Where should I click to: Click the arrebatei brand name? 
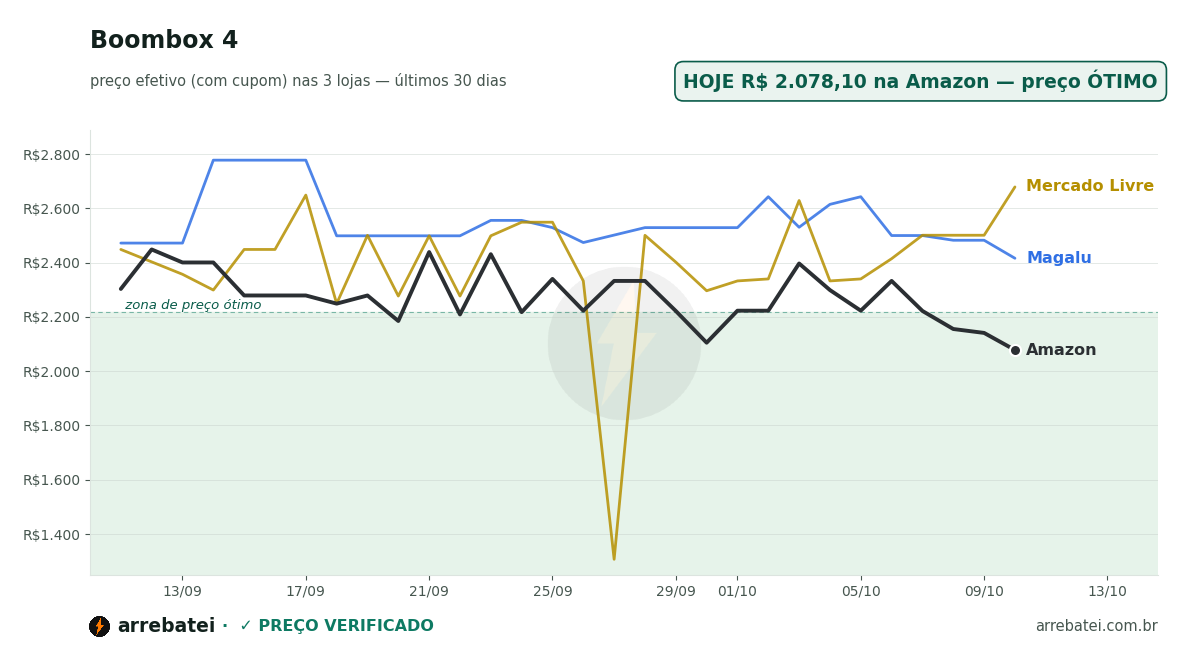click(x=166, y=626)
